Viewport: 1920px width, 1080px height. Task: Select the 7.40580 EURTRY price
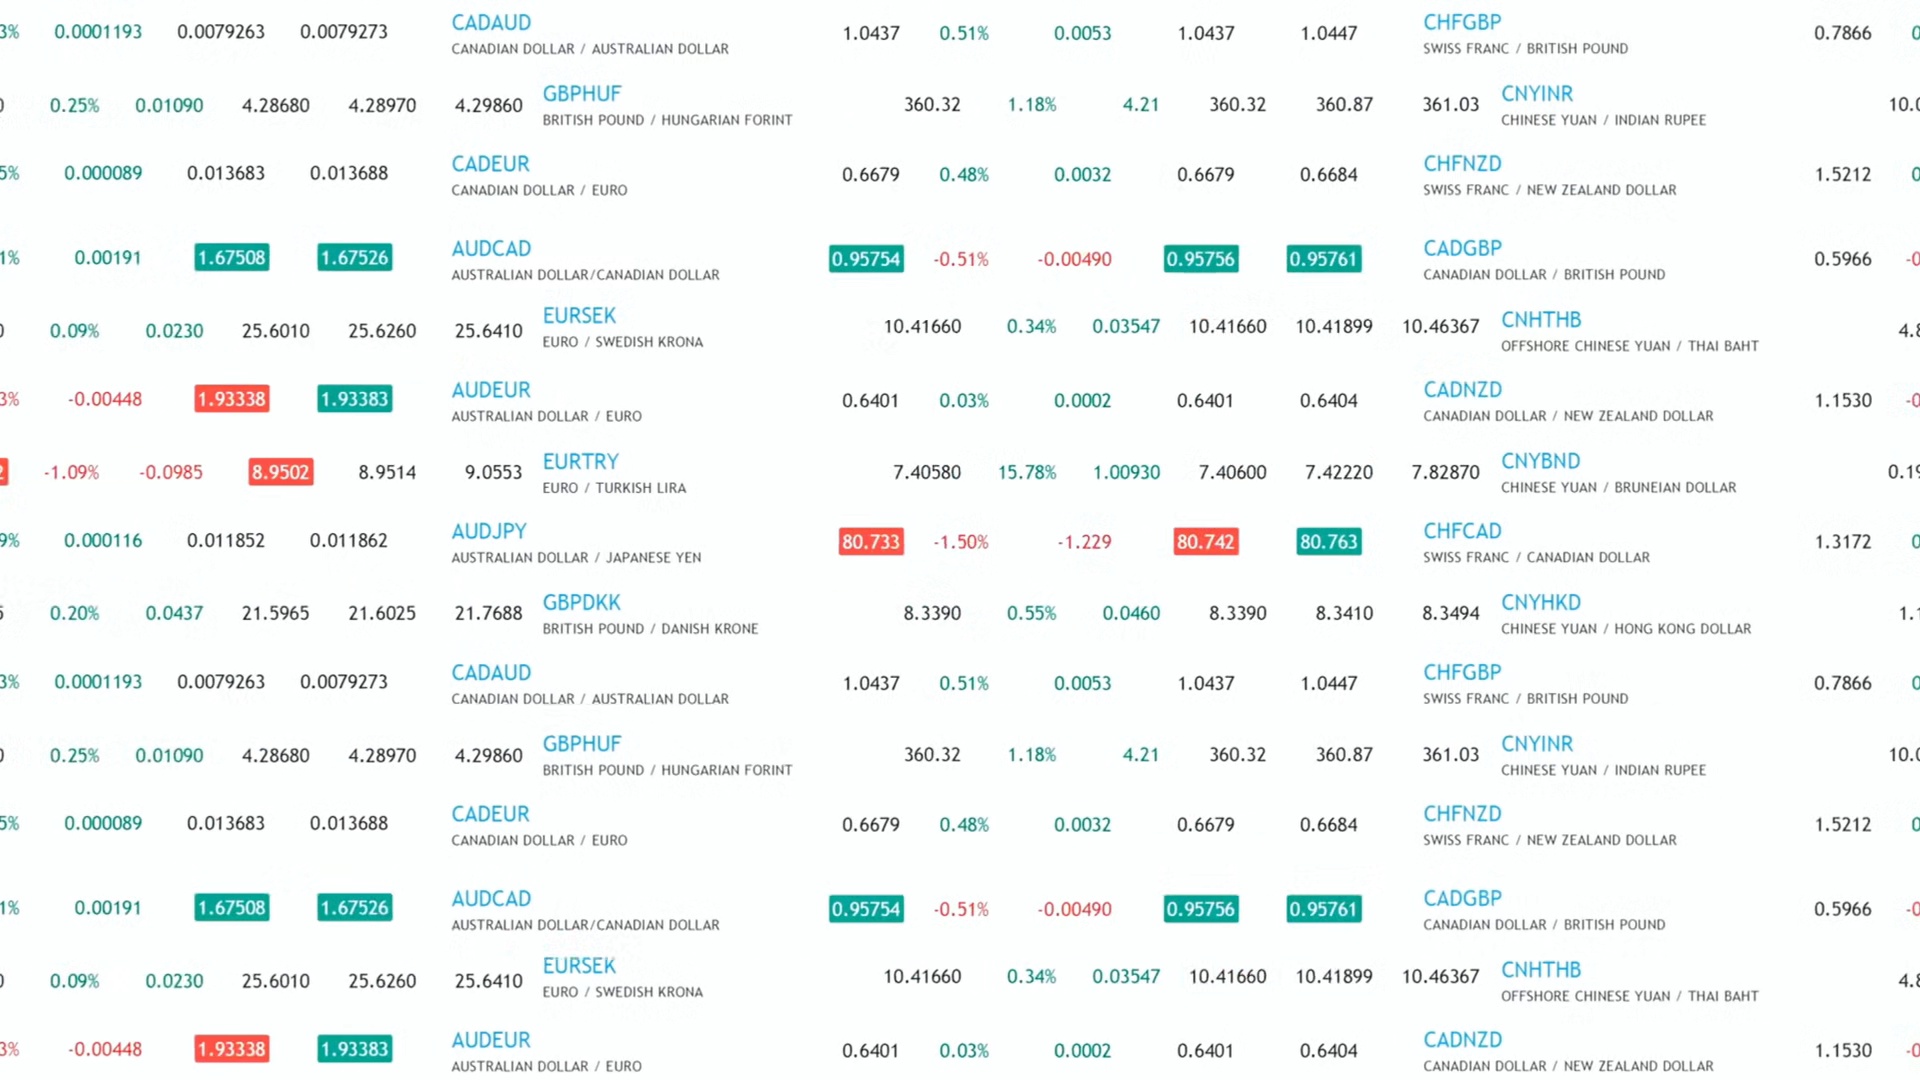(926, 472)
